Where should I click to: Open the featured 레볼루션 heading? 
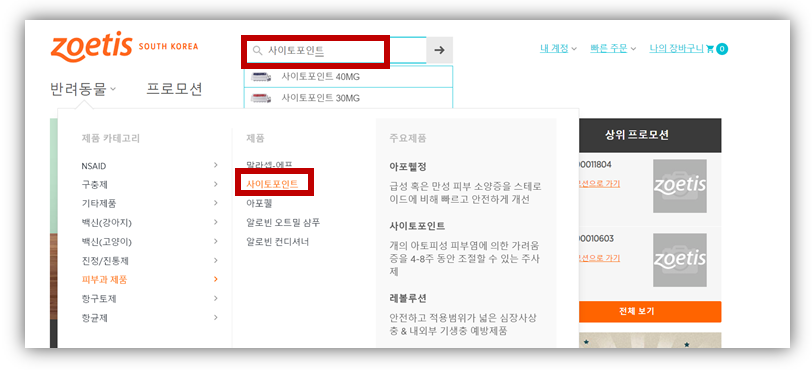pos(408,299)
